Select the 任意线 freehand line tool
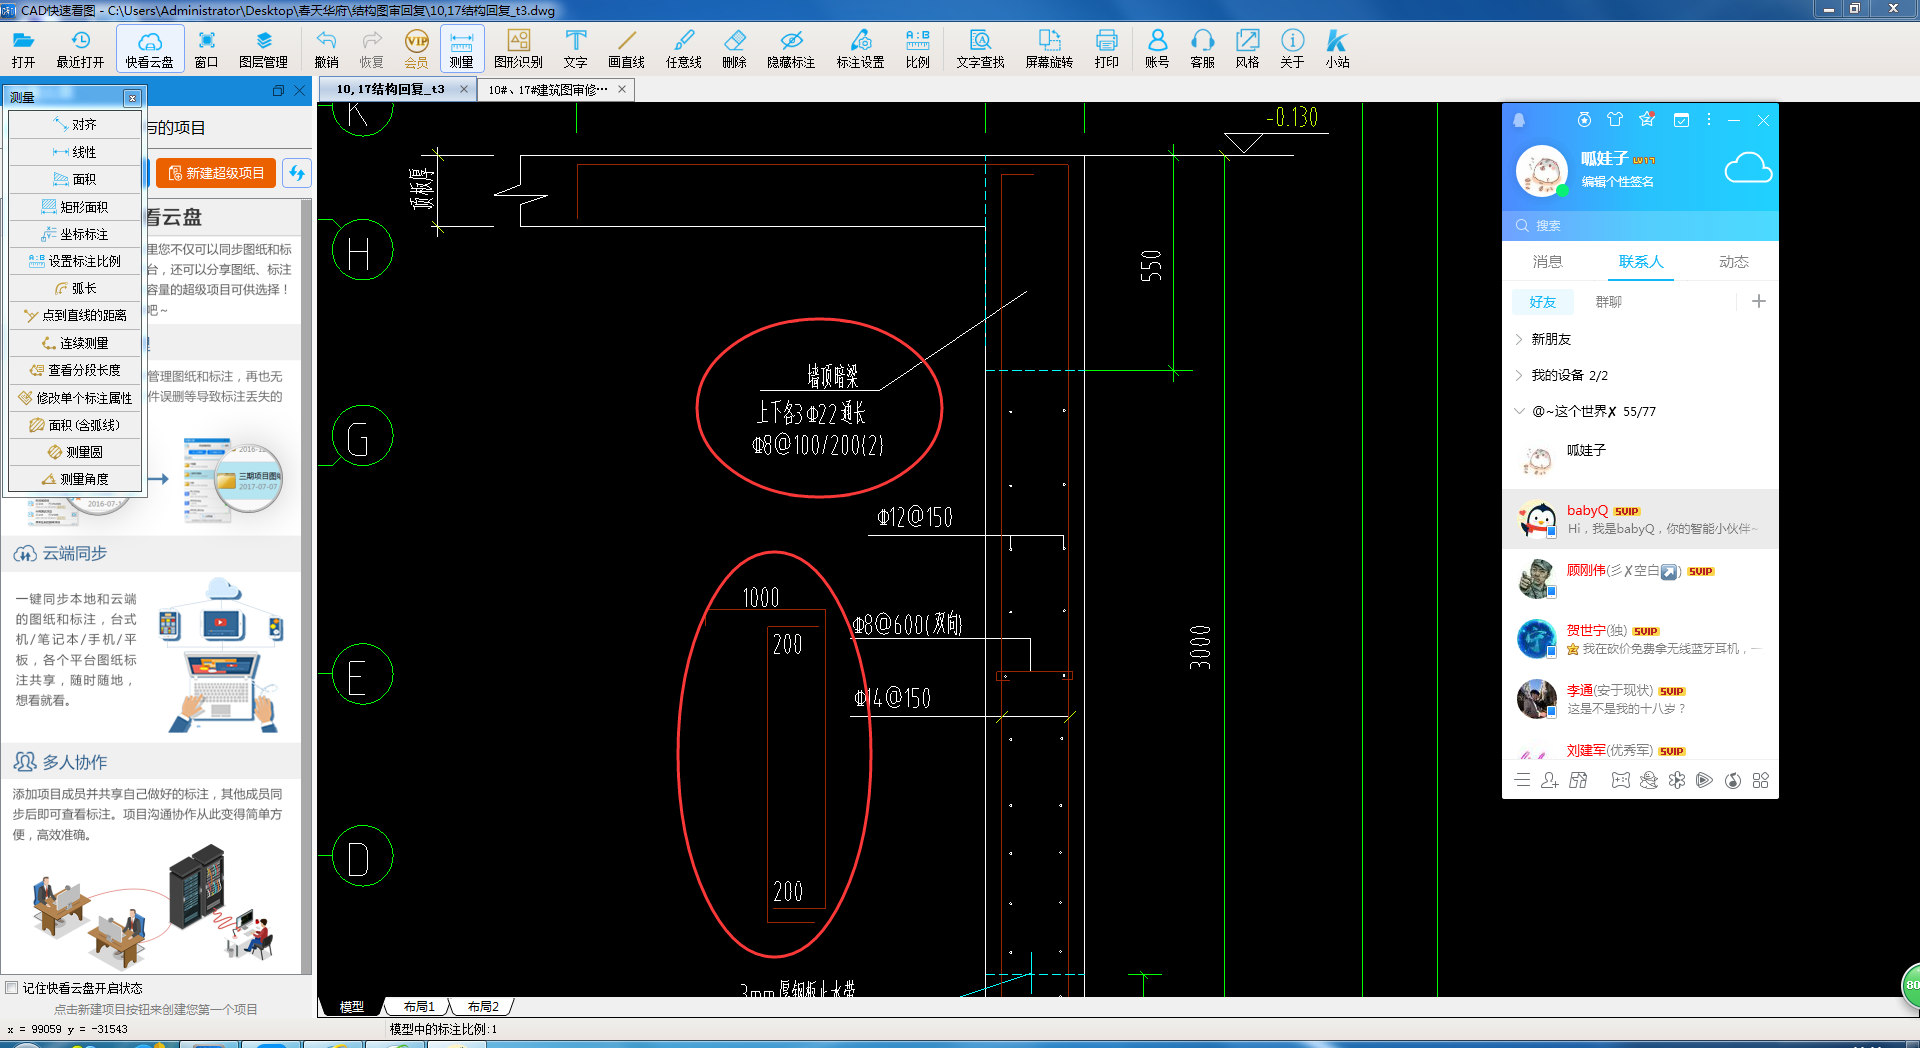The height and width of the screenshot is (1048, 1920). (684, 49)
